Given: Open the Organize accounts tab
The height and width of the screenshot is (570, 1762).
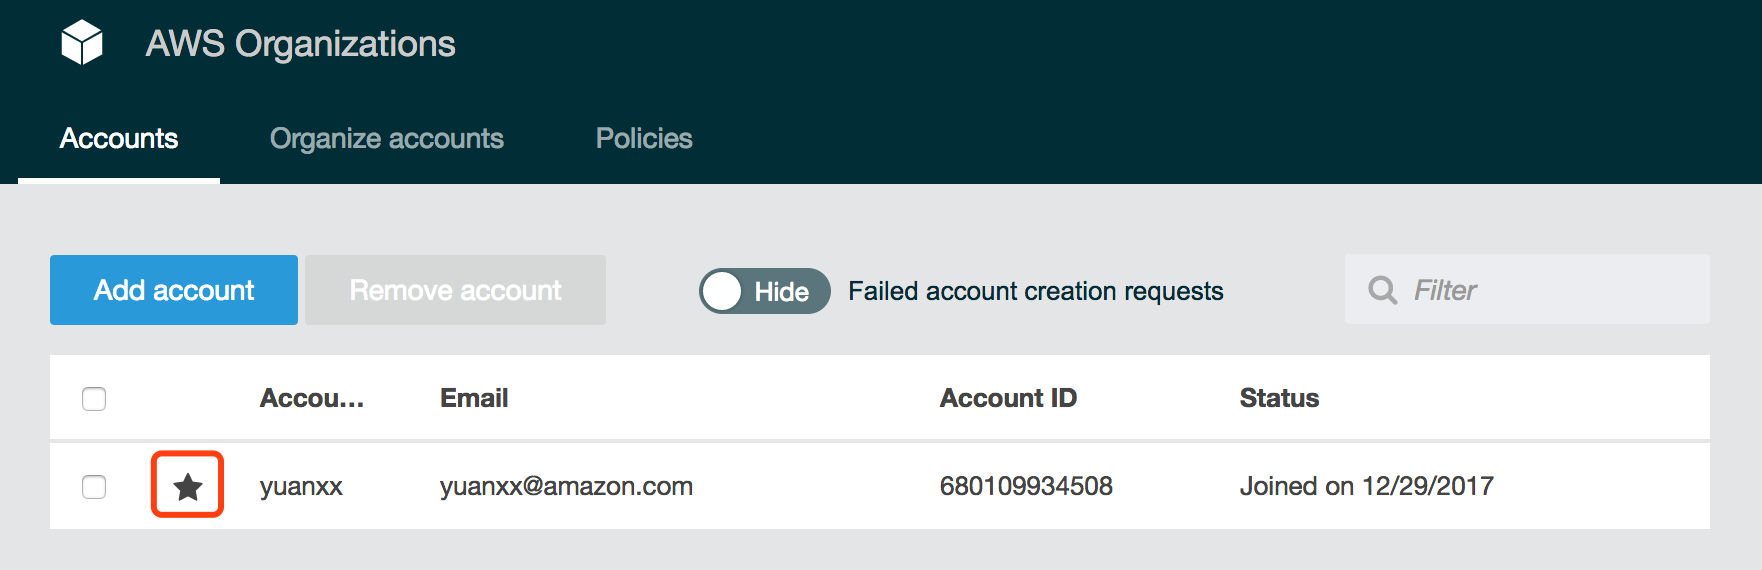Looking at the screenshot, I should [387, 139].
